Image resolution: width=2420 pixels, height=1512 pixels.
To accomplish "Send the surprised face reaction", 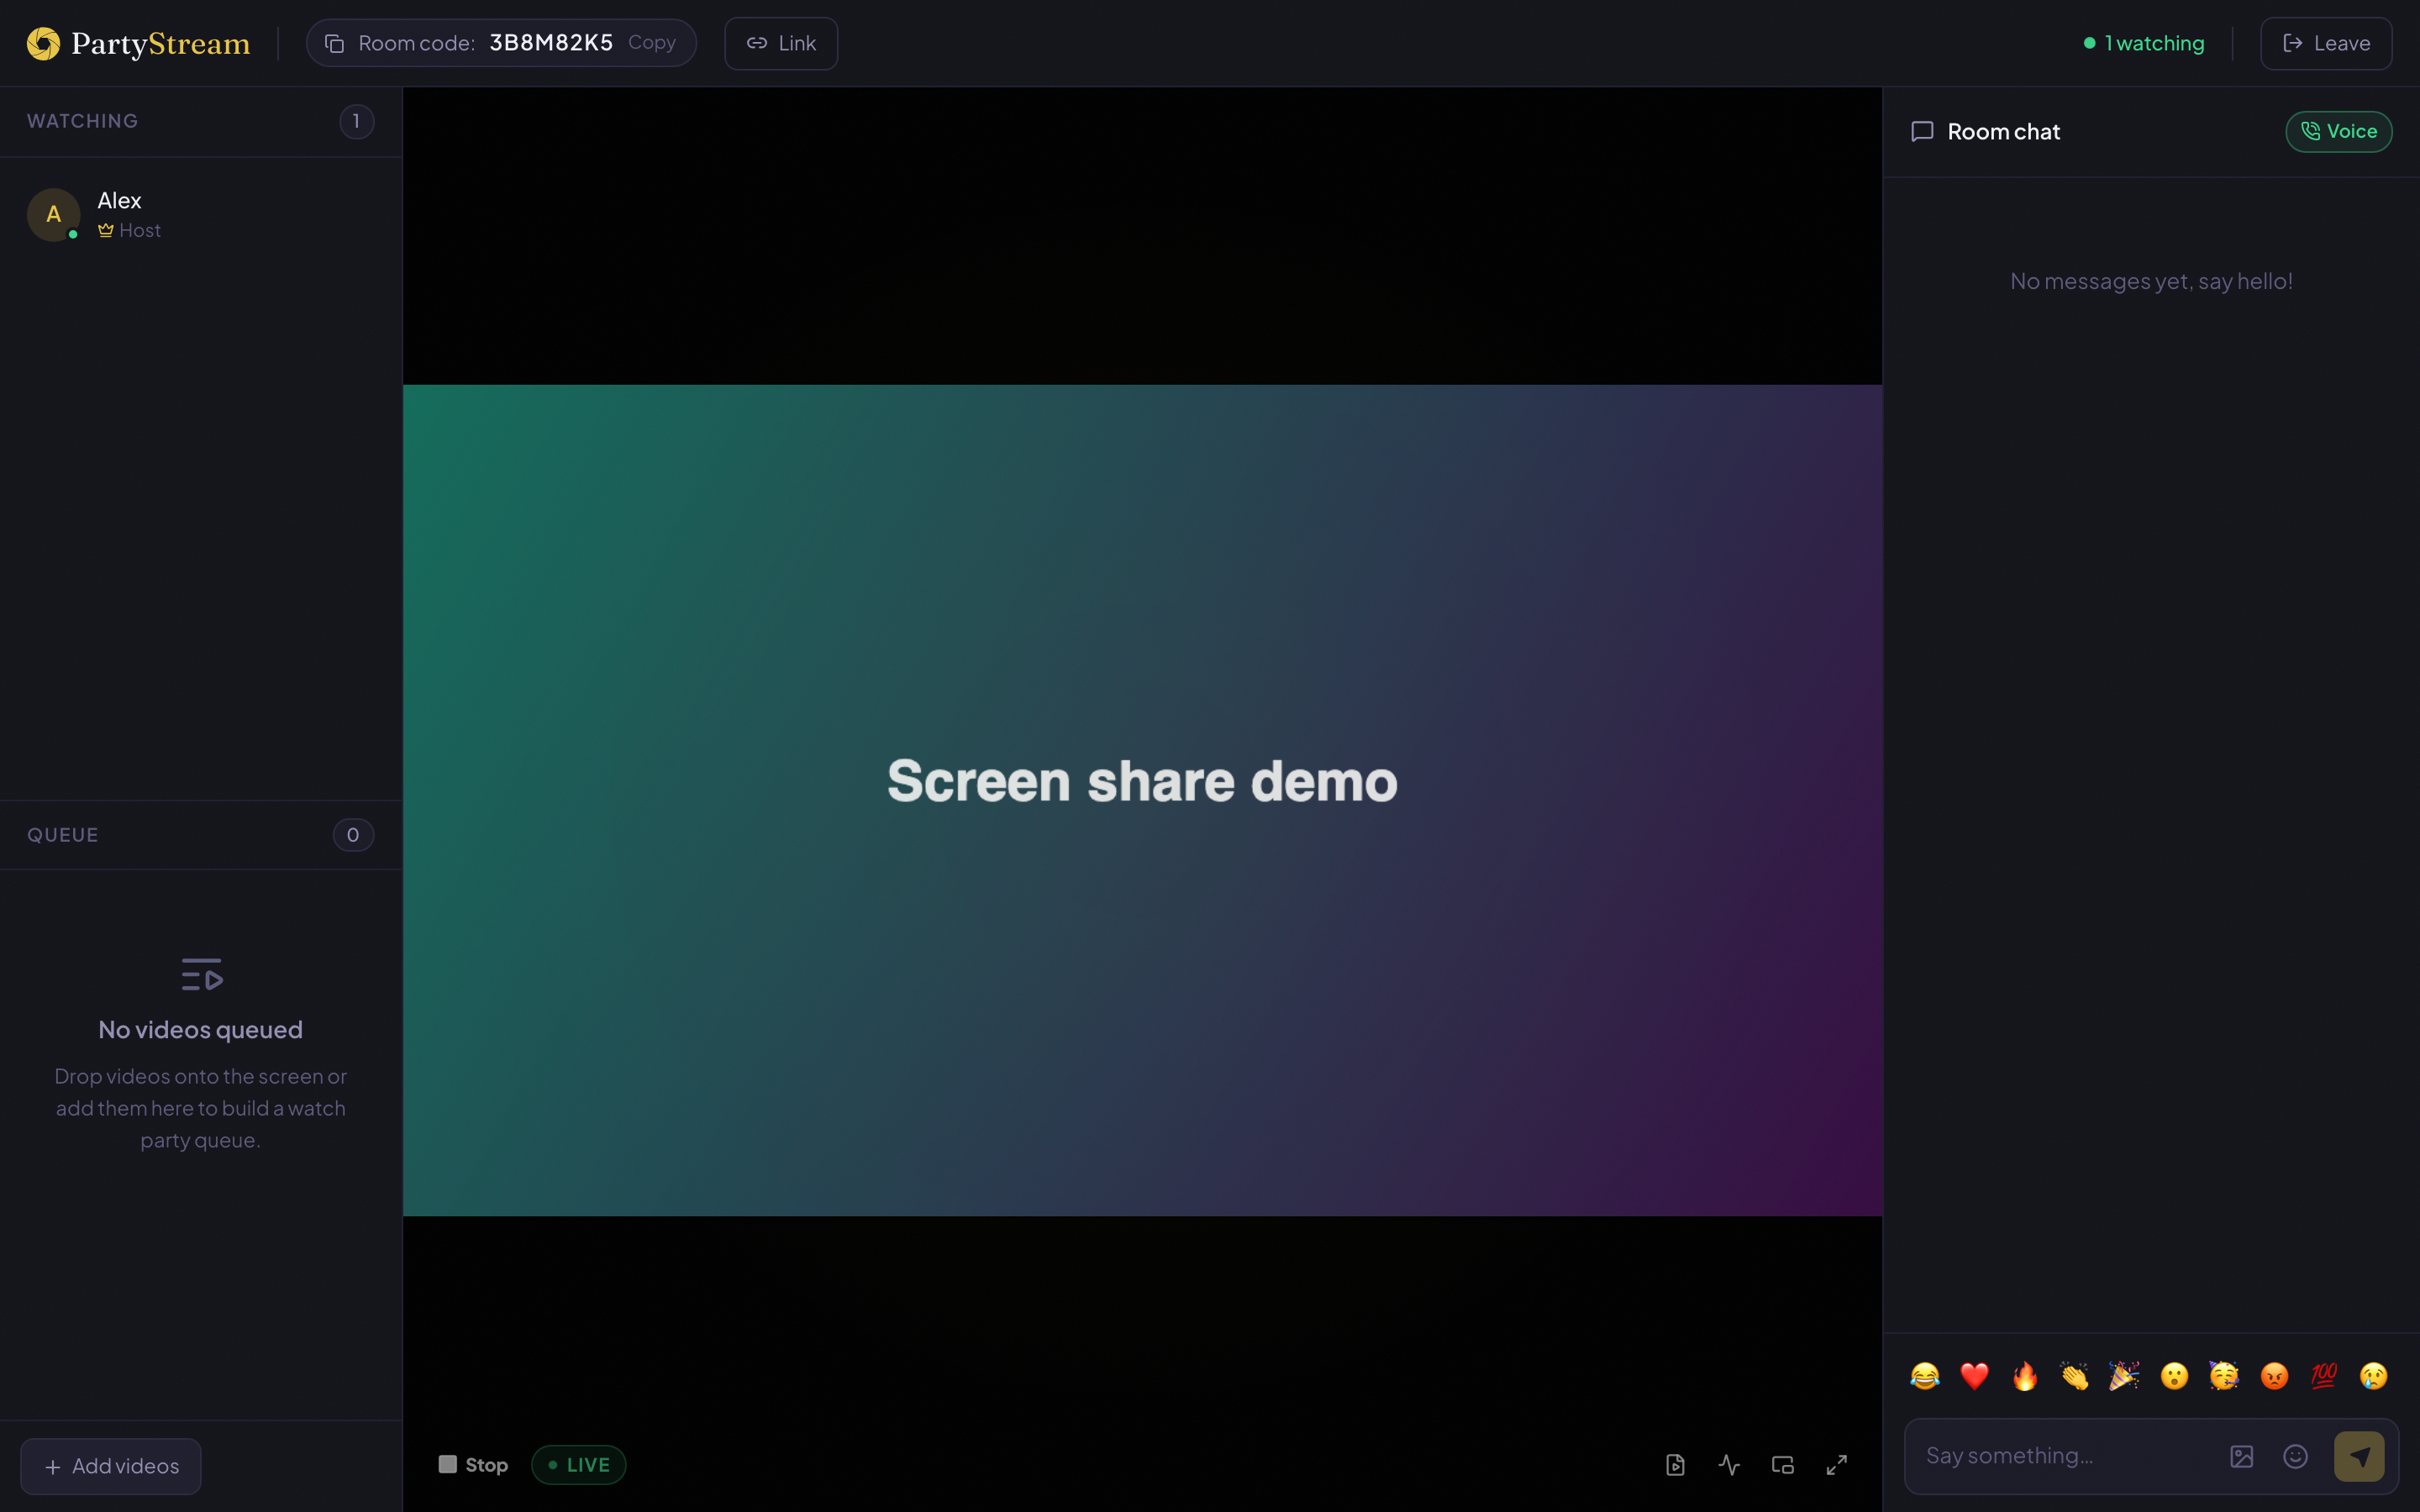I will tap(2174, 1376).
